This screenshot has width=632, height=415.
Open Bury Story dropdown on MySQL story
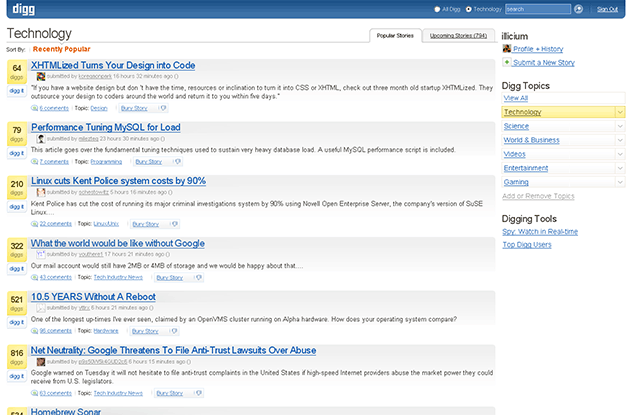coord(178,162)
